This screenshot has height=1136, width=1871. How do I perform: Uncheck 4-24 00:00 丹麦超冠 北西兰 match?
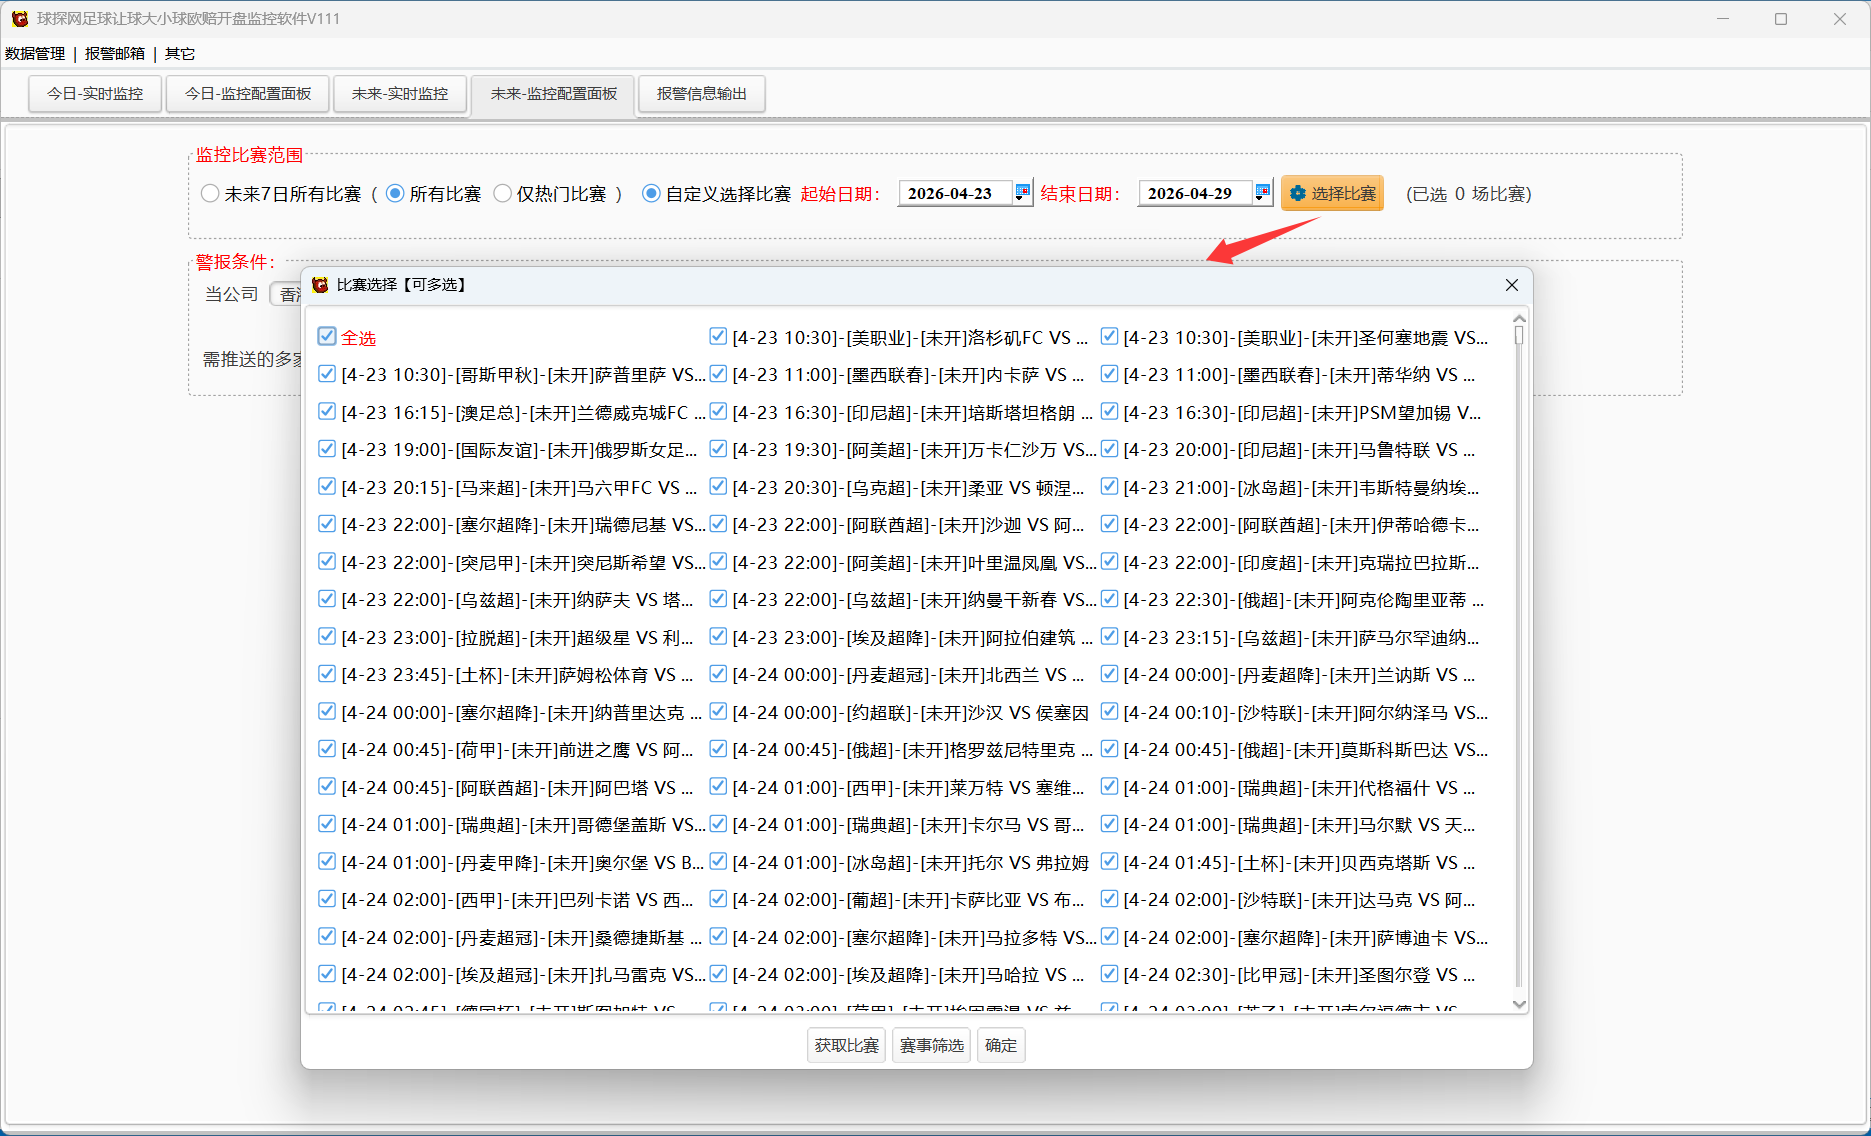pos(718,675)
